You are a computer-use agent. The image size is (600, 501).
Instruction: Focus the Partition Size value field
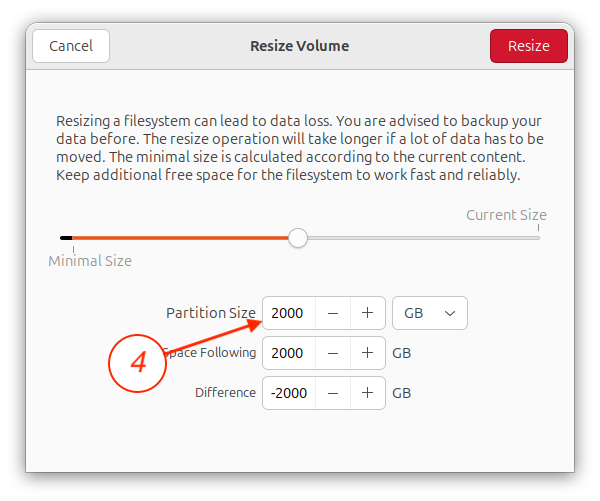289,313
